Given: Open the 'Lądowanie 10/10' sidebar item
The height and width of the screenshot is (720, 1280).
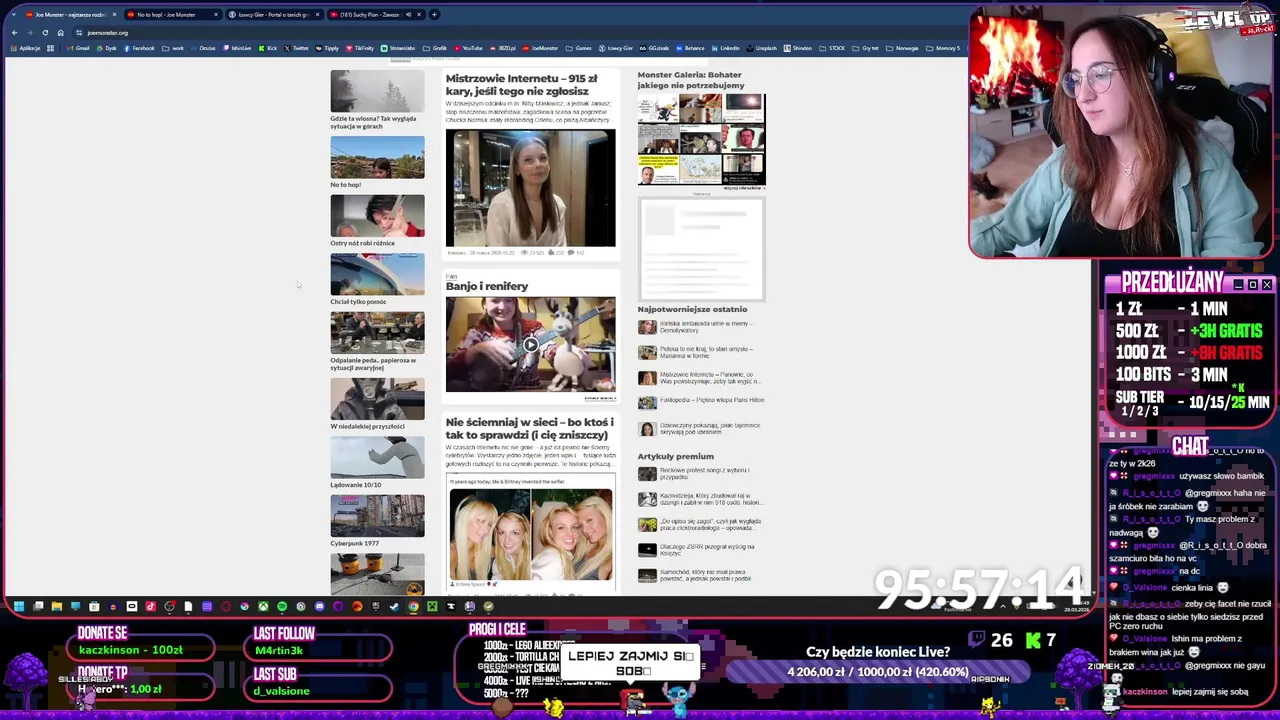Looking at the screenshot, I should (x=356, y=485).
